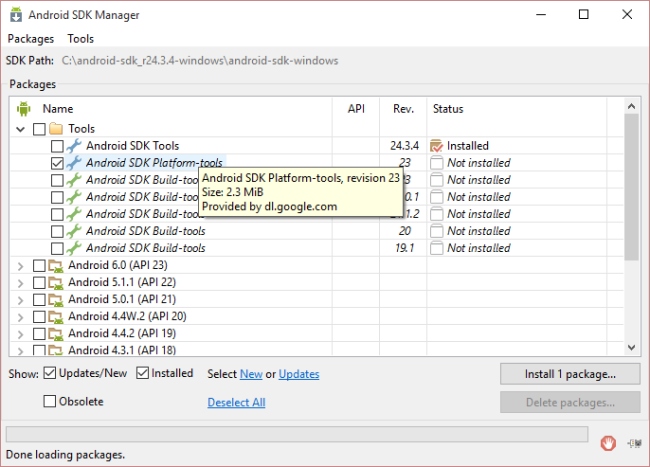Open the Packages menu
Image resolution: width=650 pixels, height=467 pixels.
coord(31,39)
